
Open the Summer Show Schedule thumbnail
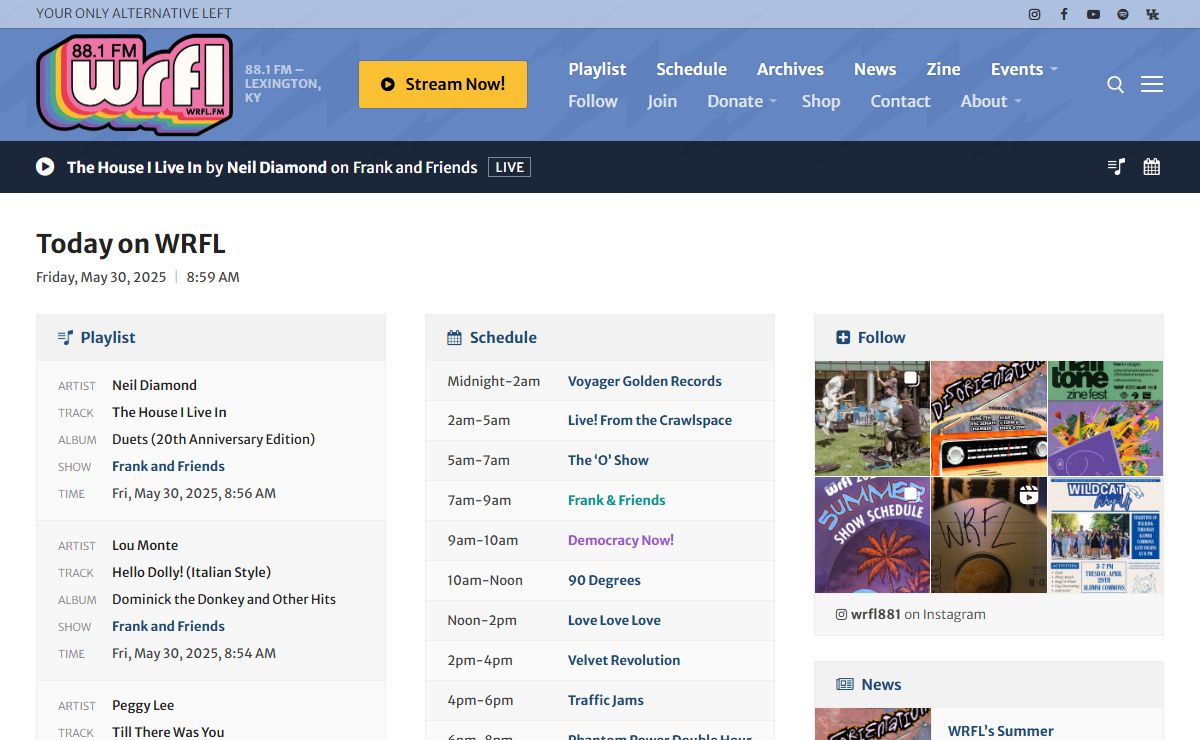click(x=872, y=535)
